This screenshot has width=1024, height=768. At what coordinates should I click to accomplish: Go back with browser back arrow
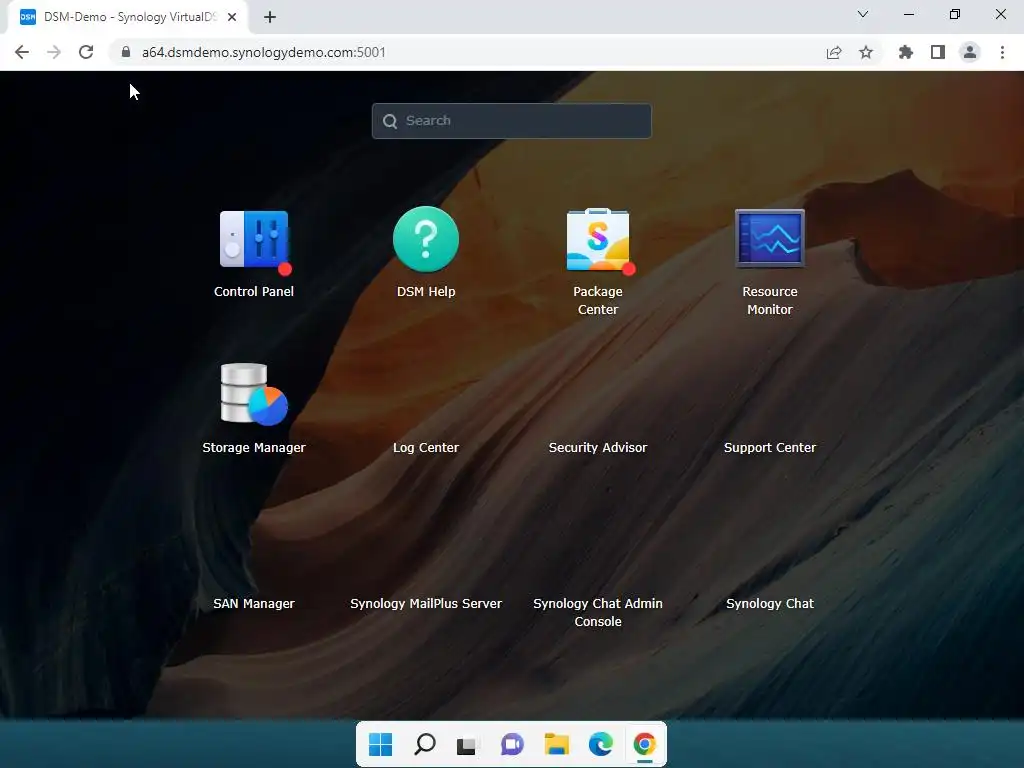pos(22,52)
